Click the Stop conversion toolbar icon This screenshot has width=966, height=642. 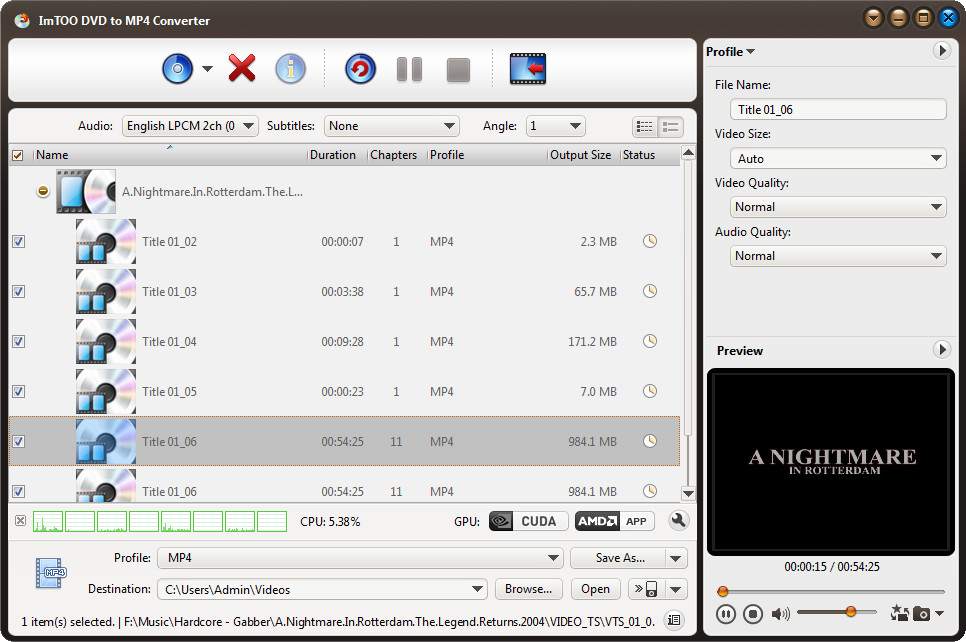pyautogui.click(x=458, y=70)
